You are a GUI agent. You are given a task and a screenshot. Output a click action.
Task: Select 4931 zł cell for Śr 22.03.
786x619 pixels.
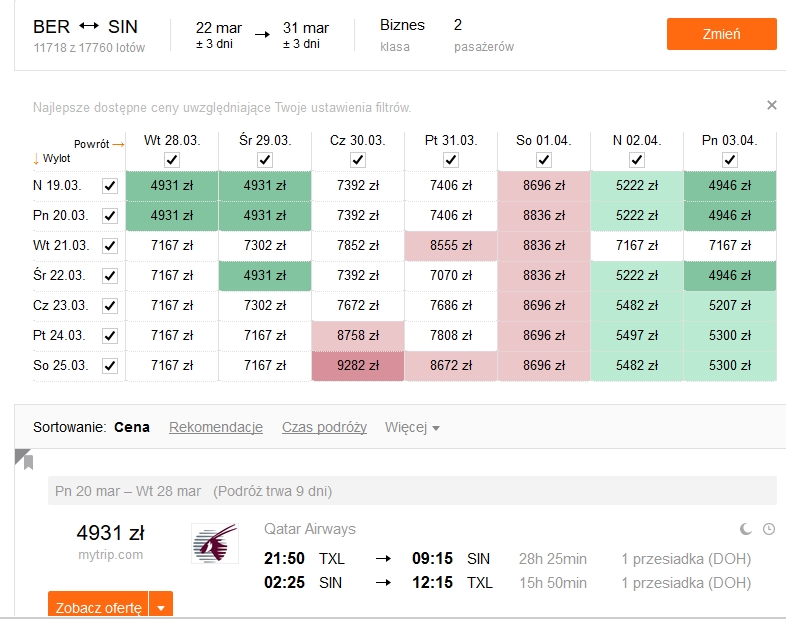[x=265, y=276]
